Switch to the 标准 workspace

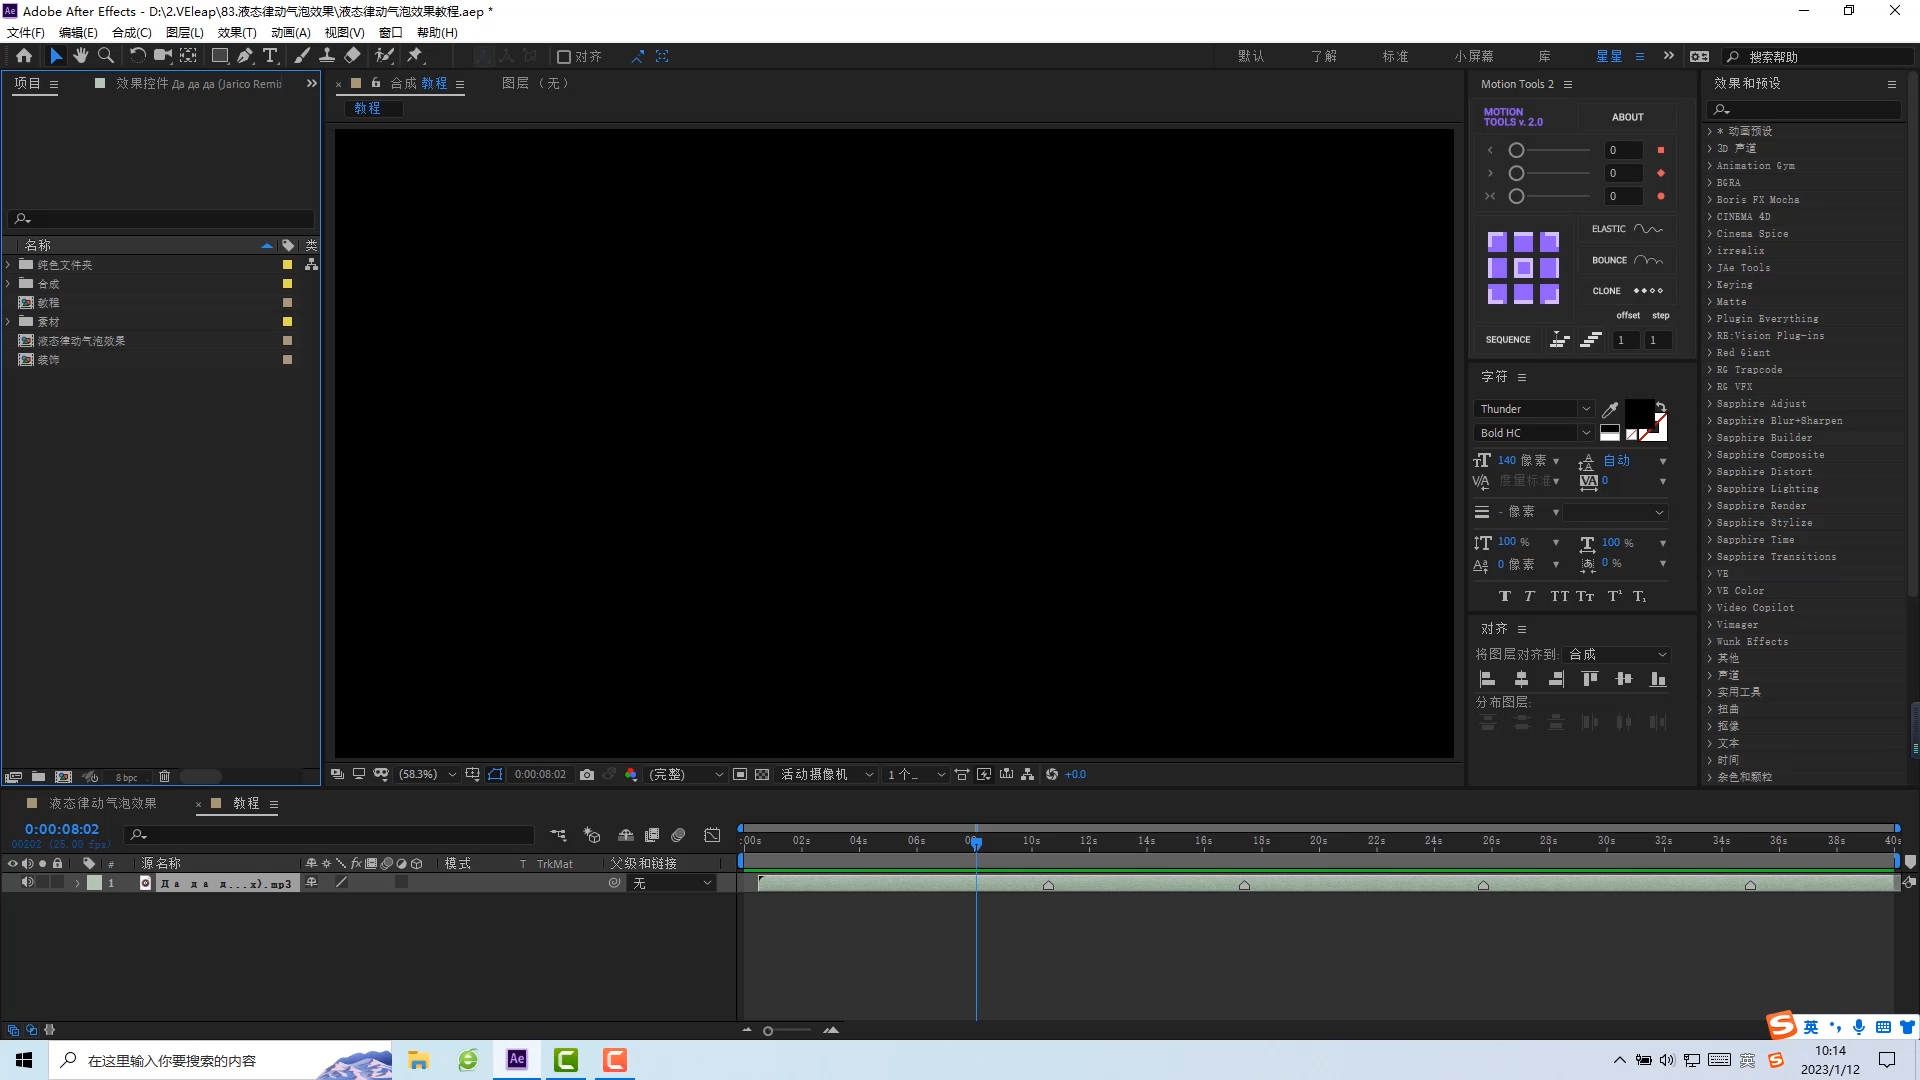tap(1396, 57)
